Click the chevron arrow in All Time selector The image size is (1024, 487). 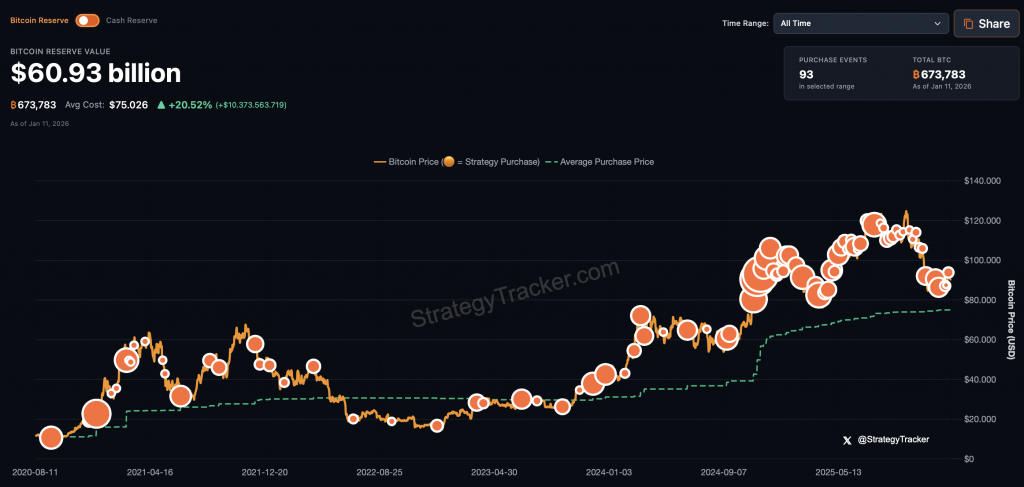[937, 23]
